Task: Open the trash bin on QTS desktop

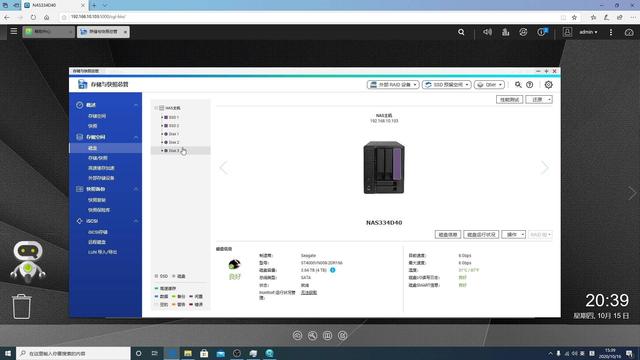Action: click(x=21, y=306)
